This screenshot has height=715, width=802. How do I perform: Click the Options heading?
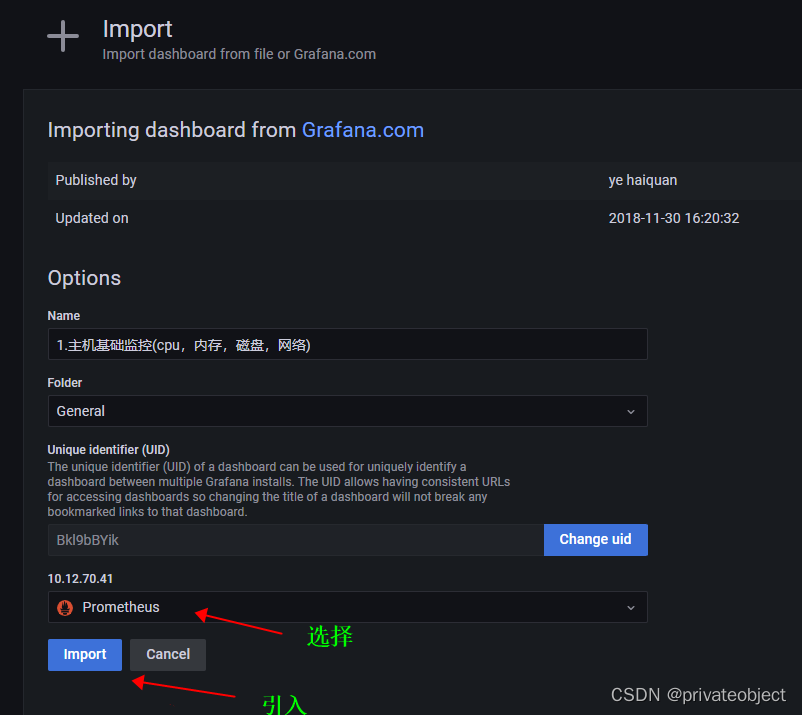tap(84, 278)
